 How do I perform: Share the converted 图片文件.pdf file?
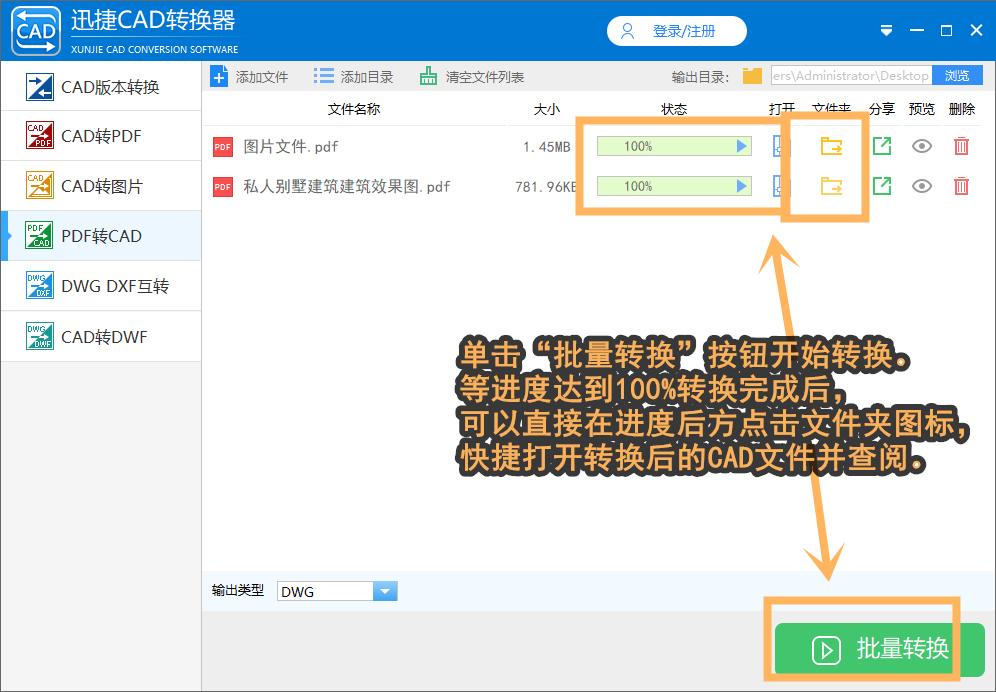pyautogui.click(x=883, y=146)
